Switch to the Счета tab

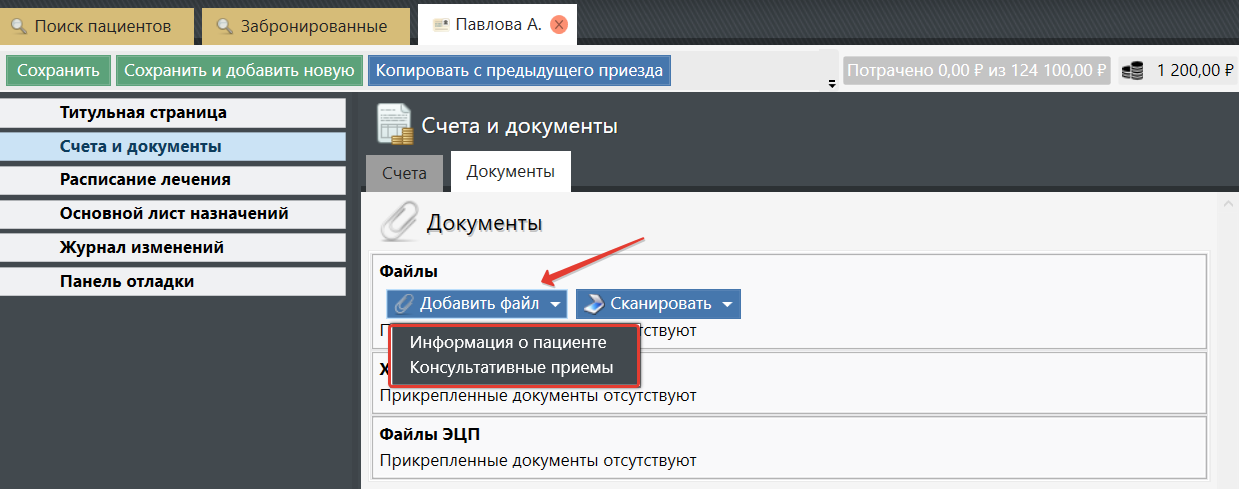point(404,173)
